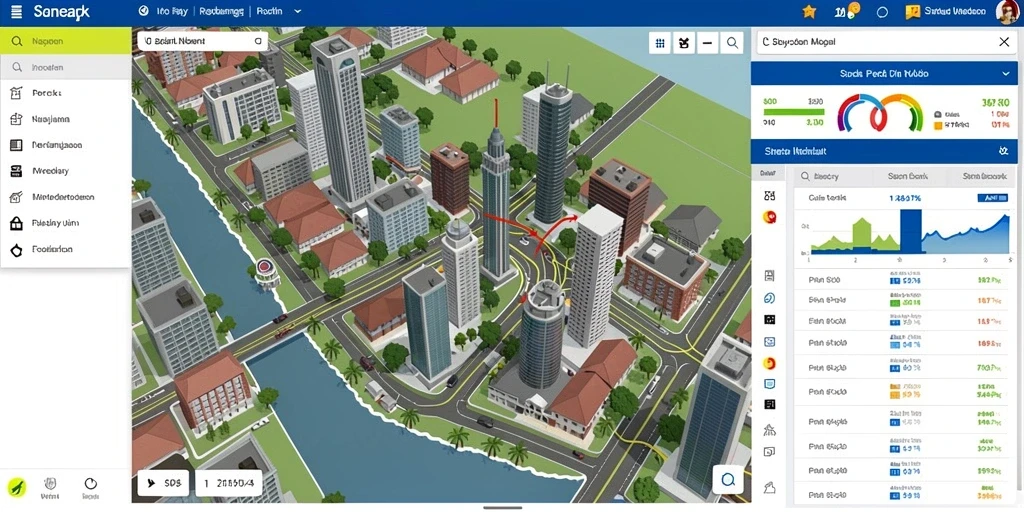
Task: Select the grid view icon above map
Action: pyautogui.click(x=660, y=44)
